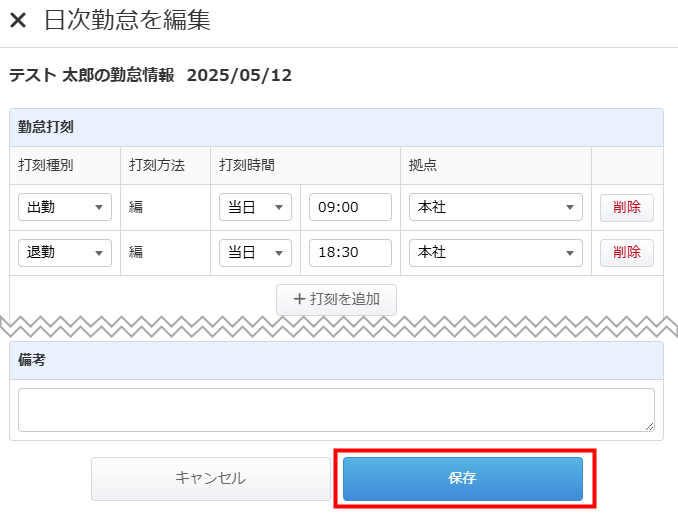Viewport: 678px width, 523px height.
Task: Open the 出勤 punch type dropdown
Action: 65,207
